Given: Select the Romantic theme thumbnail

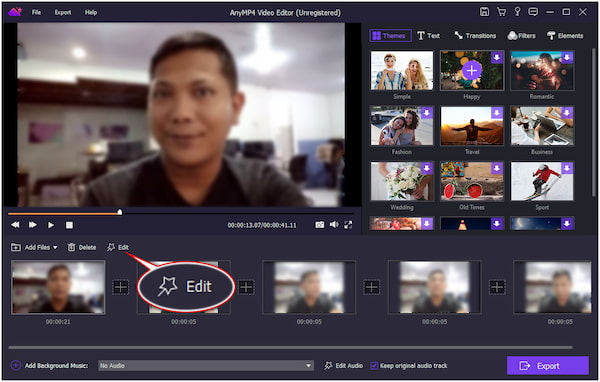Looking at the screenshot, I should tap(542, 71).
